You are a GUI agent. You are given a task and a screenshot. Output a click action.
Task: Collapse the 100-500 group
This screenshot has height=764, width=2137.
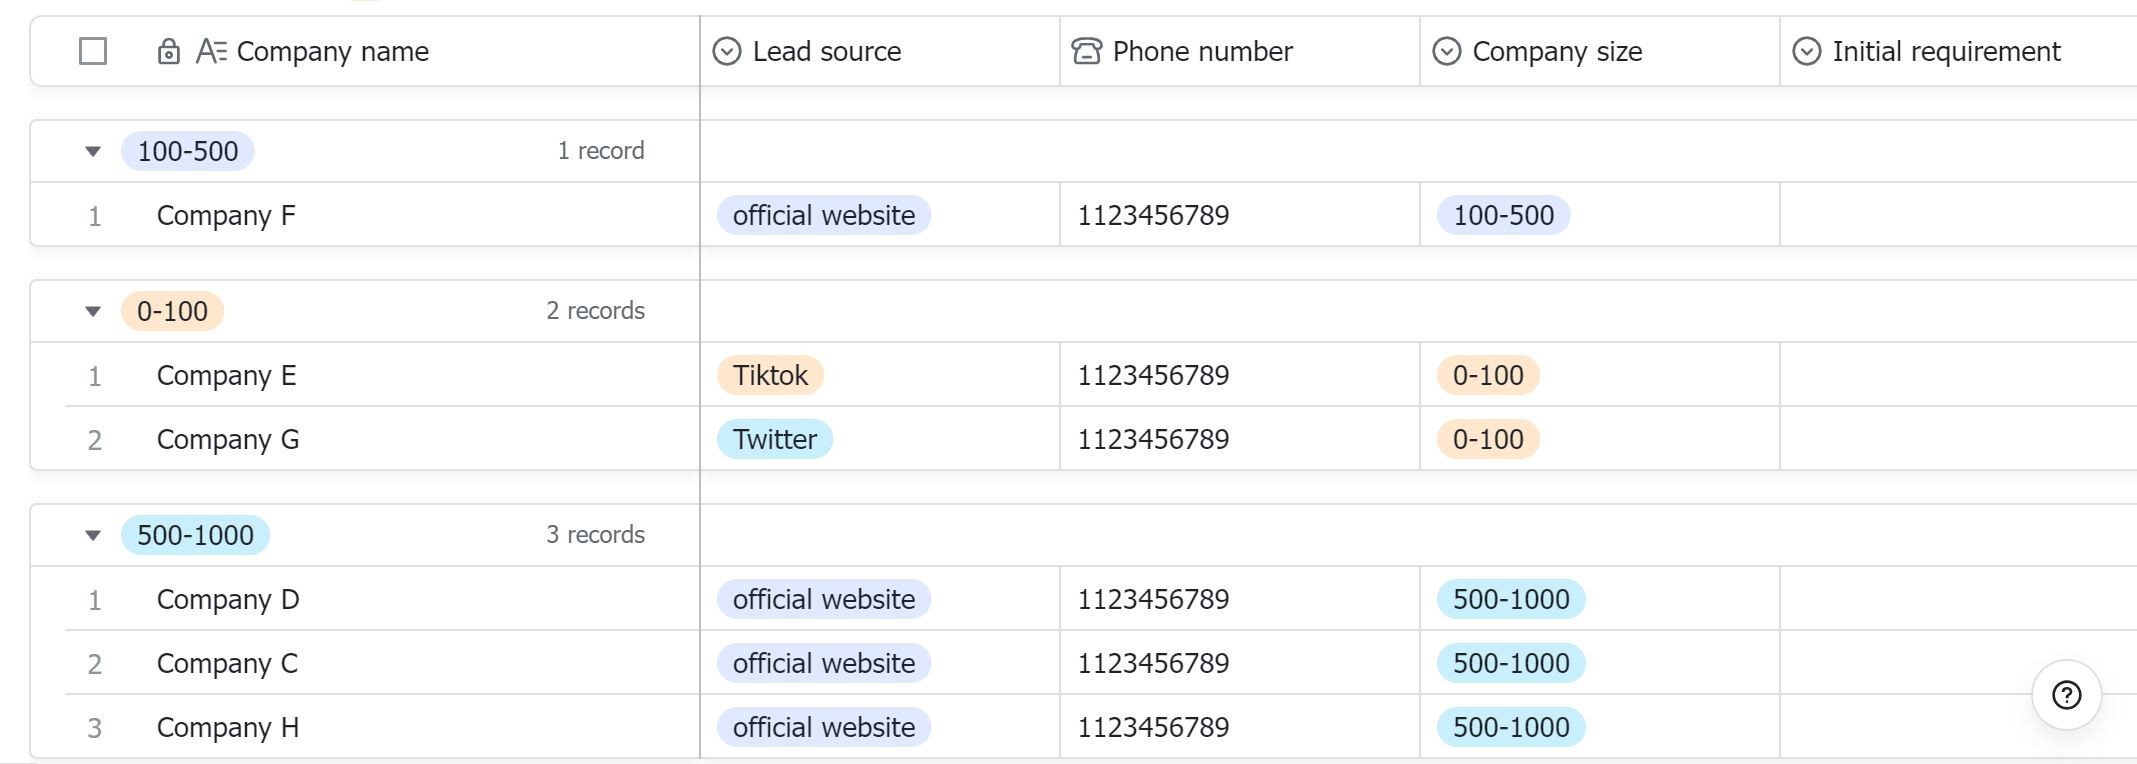93,152
